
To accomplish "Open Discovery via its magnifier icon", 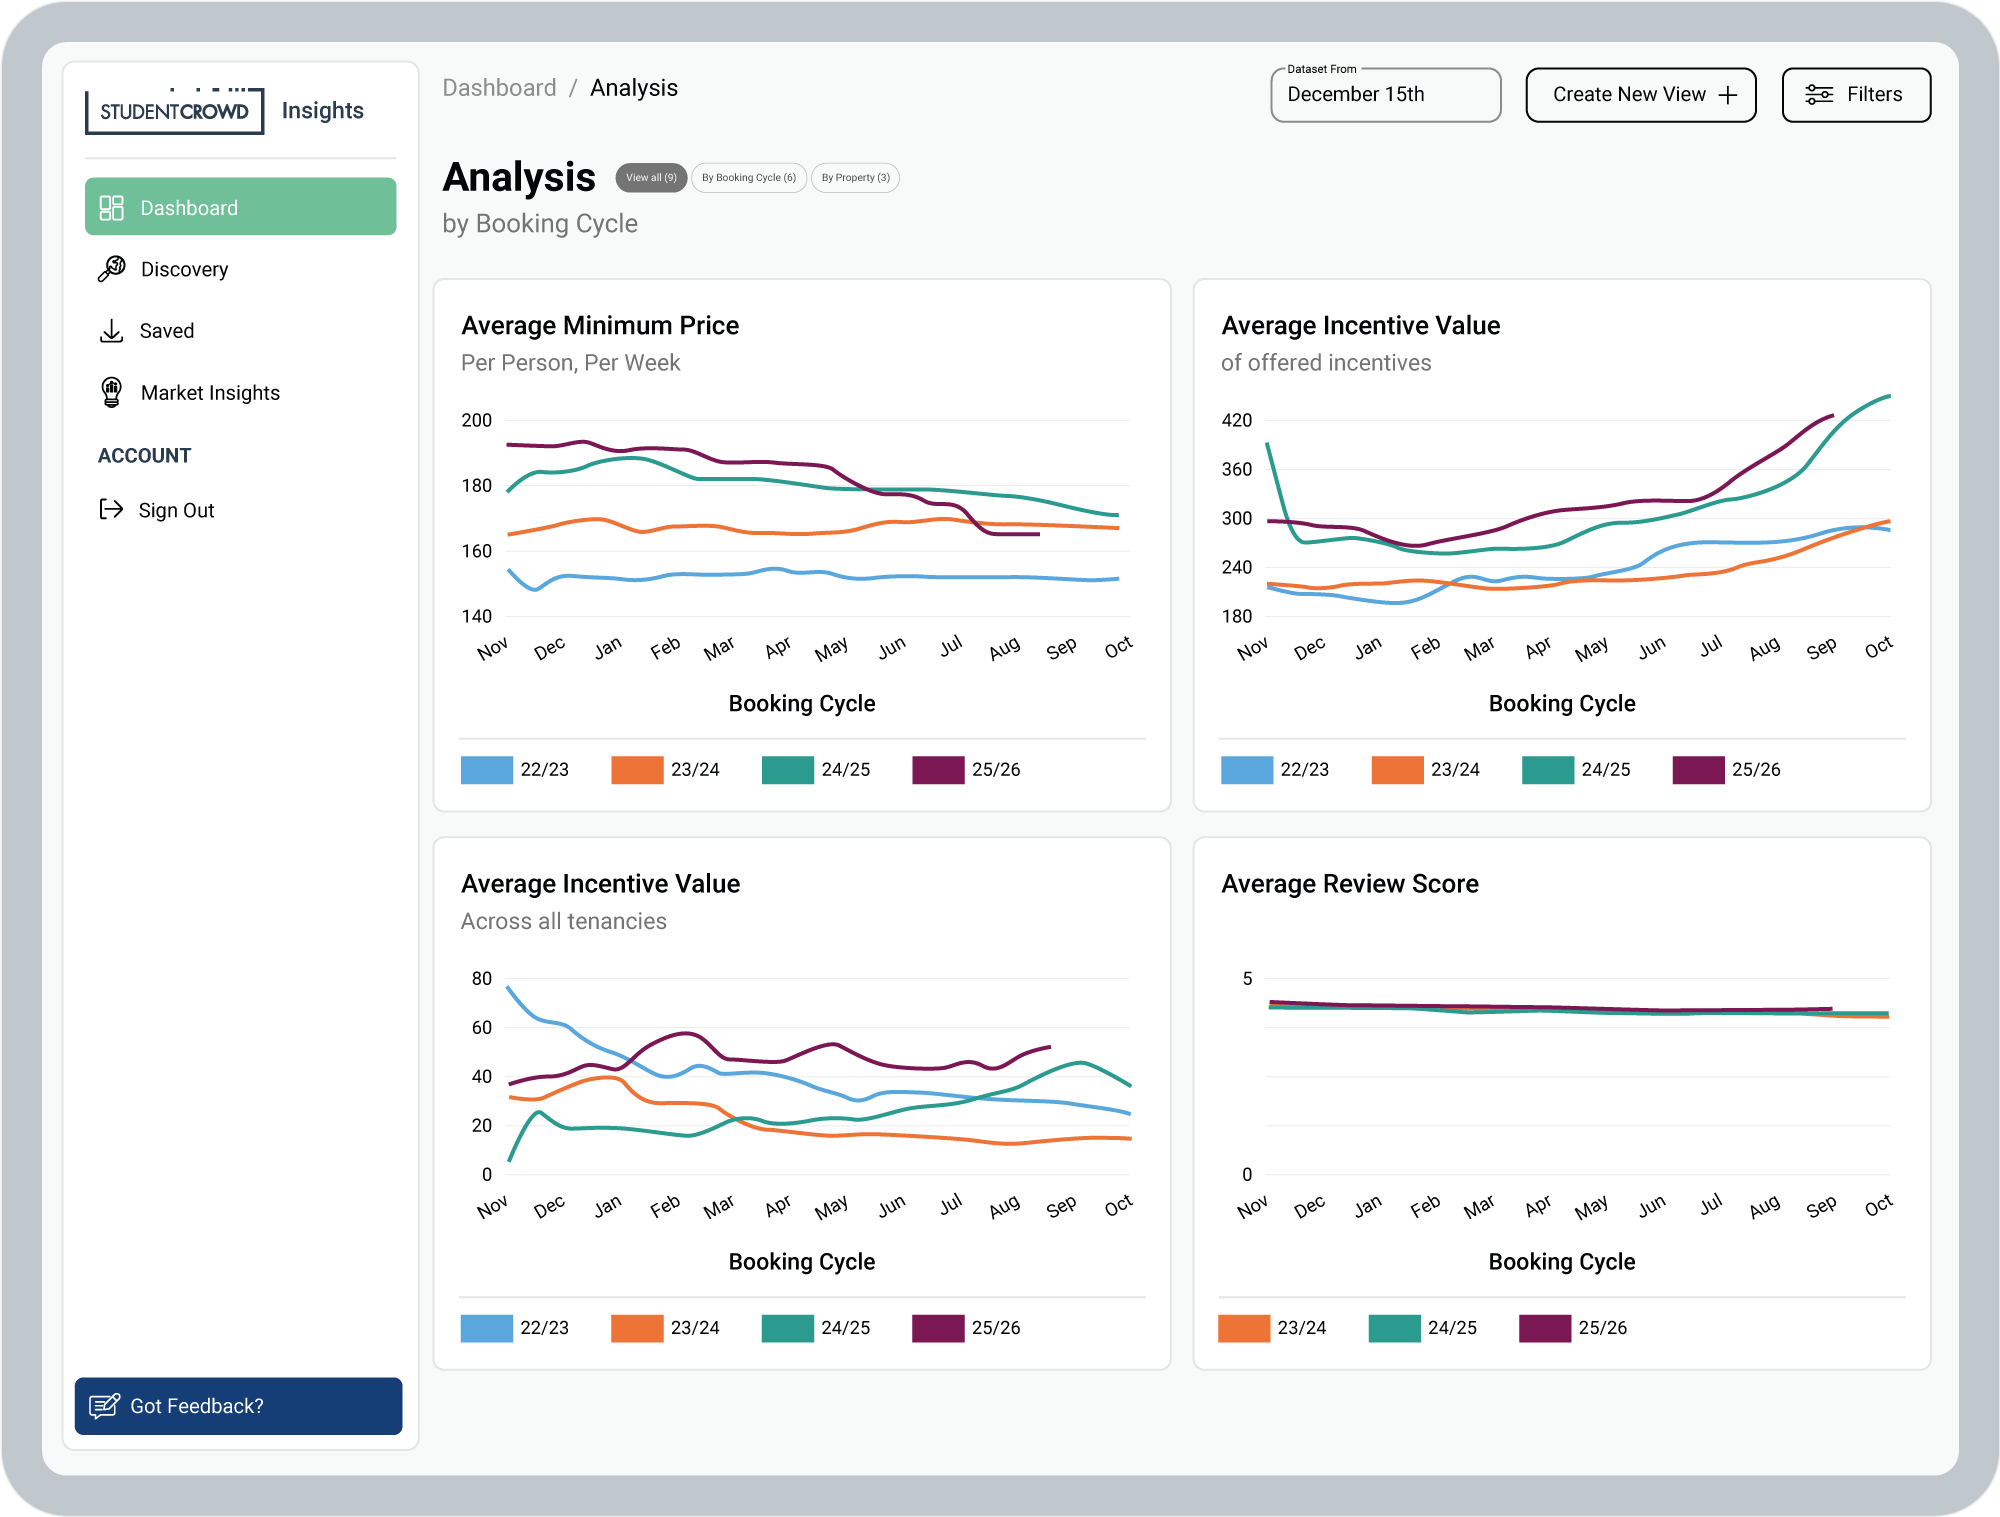I will pos(110,269).
